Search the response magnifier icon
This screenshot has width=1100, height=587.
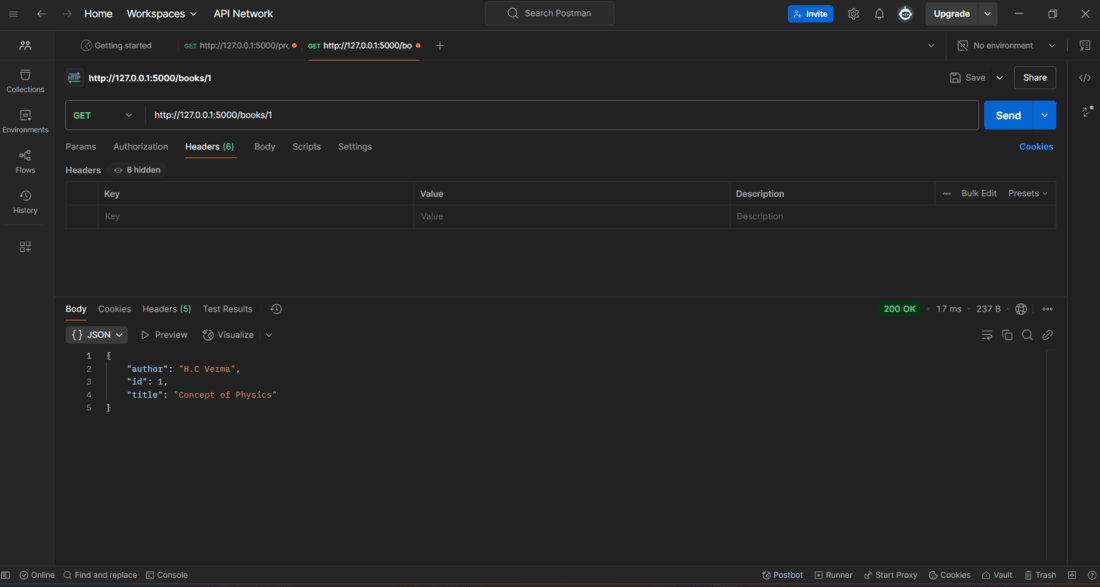[x=1027, y=335]
